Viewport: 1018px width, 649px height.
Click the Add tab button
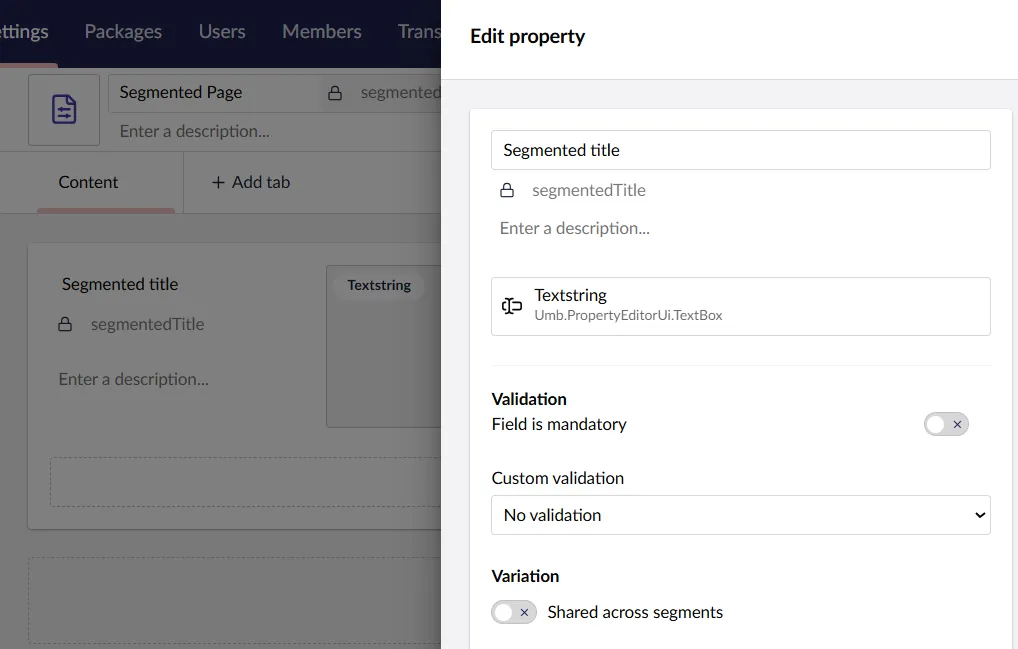click(x=251, y=182)
